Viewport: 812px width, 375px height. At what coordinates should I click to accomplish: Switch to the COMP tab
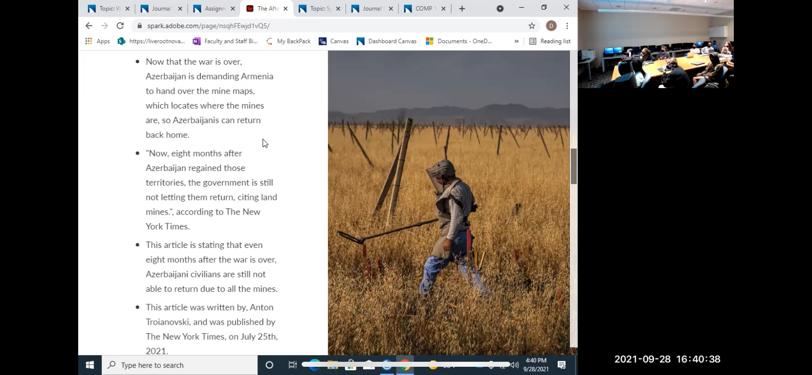coord(424,8)
